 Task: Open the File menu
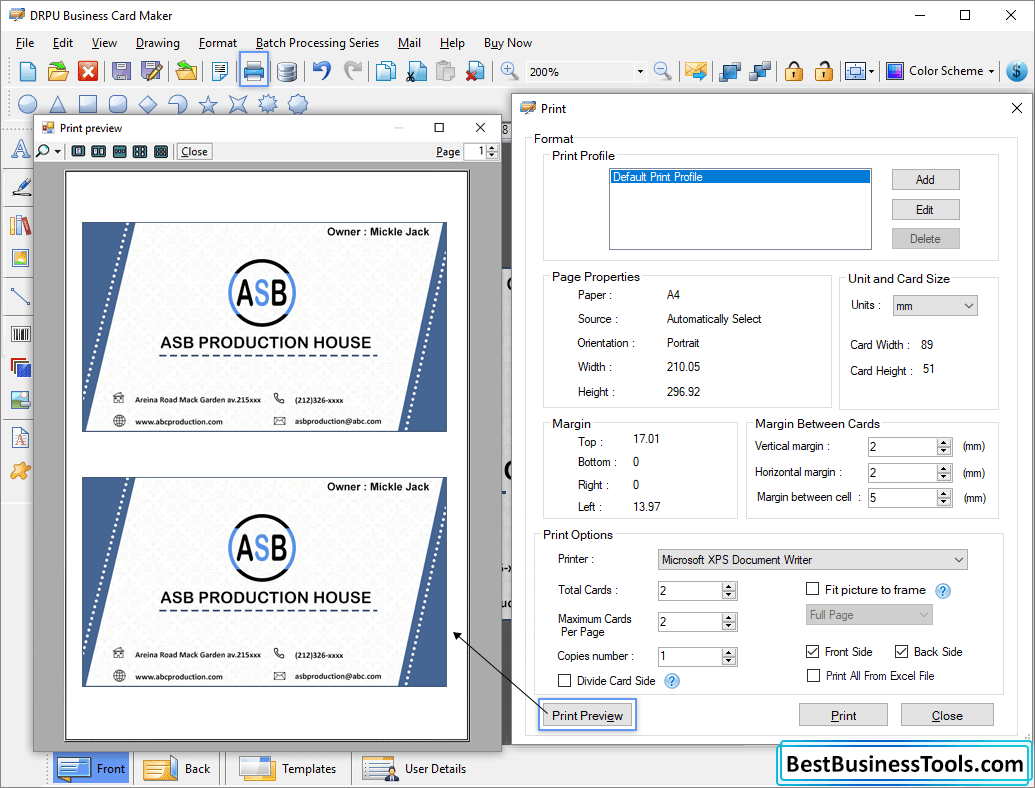(25, 43)
